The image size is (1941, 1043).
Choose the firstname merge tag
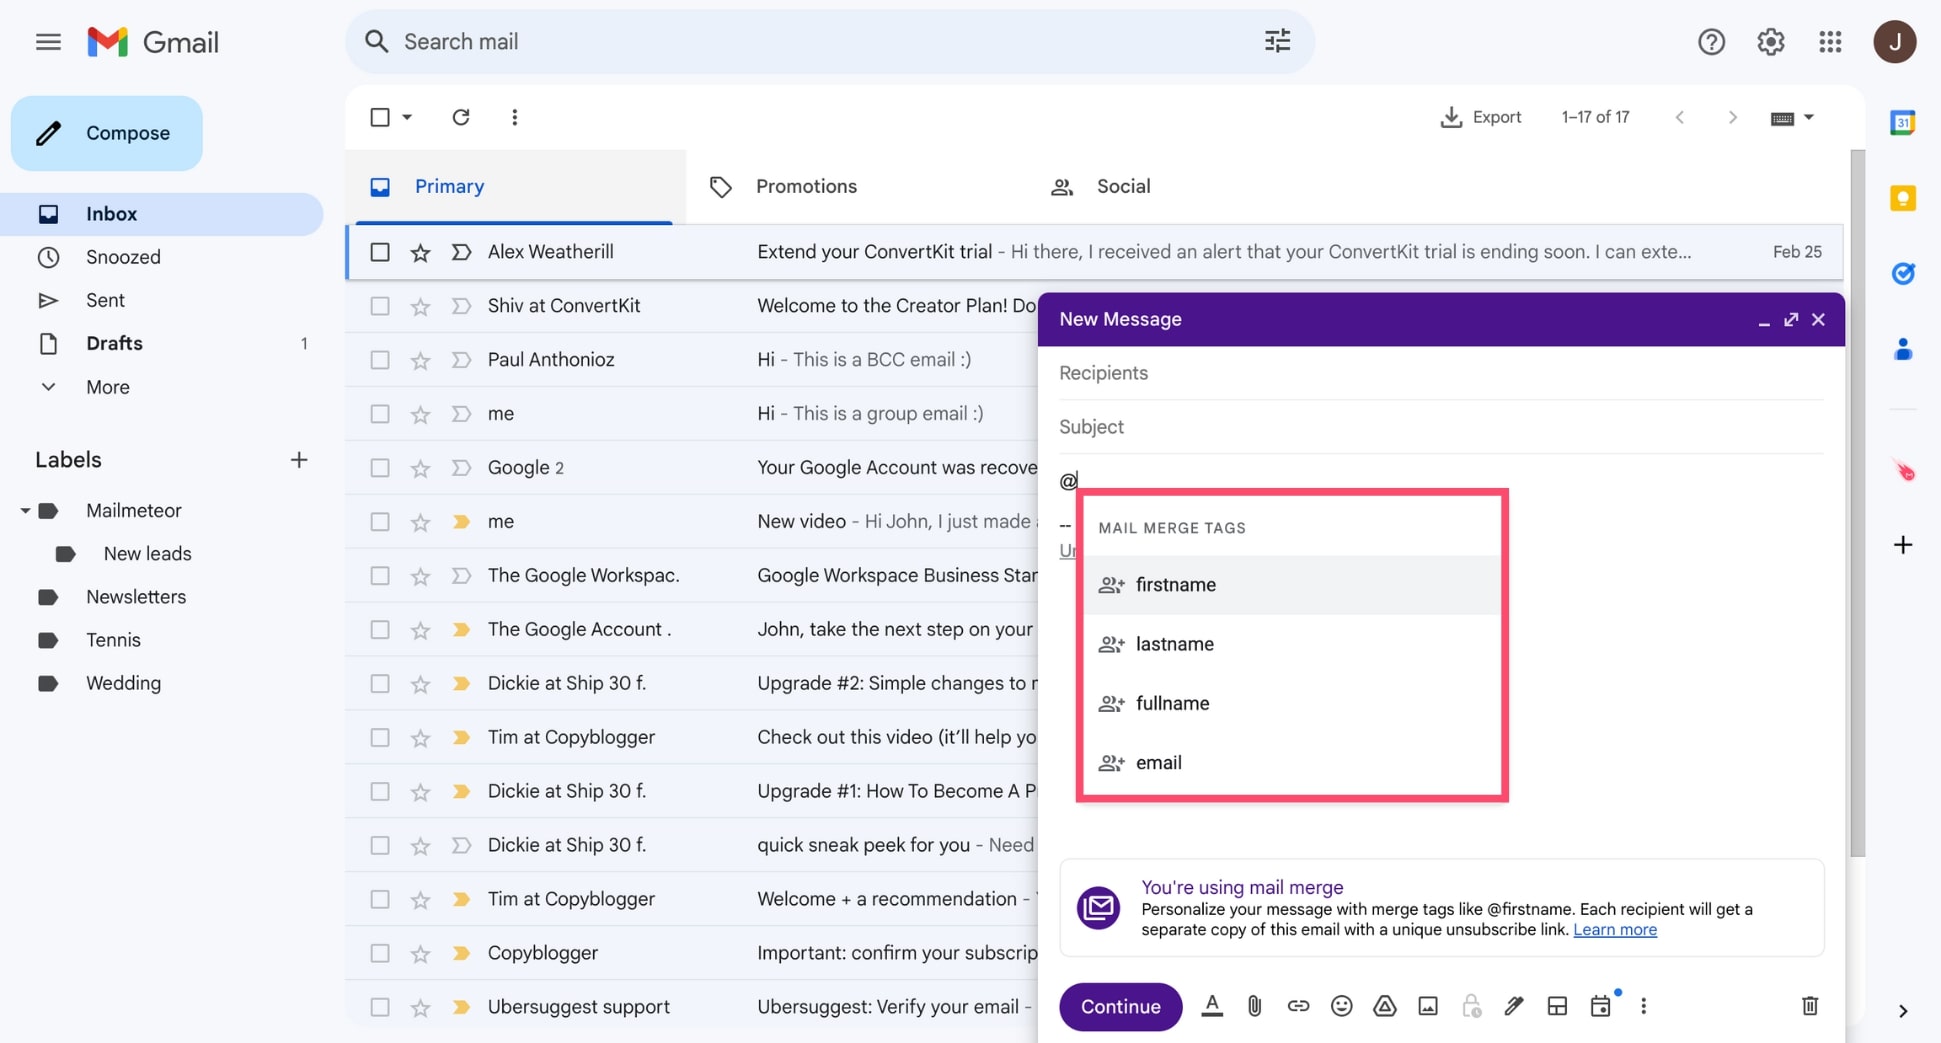[x=1292, y=585]
